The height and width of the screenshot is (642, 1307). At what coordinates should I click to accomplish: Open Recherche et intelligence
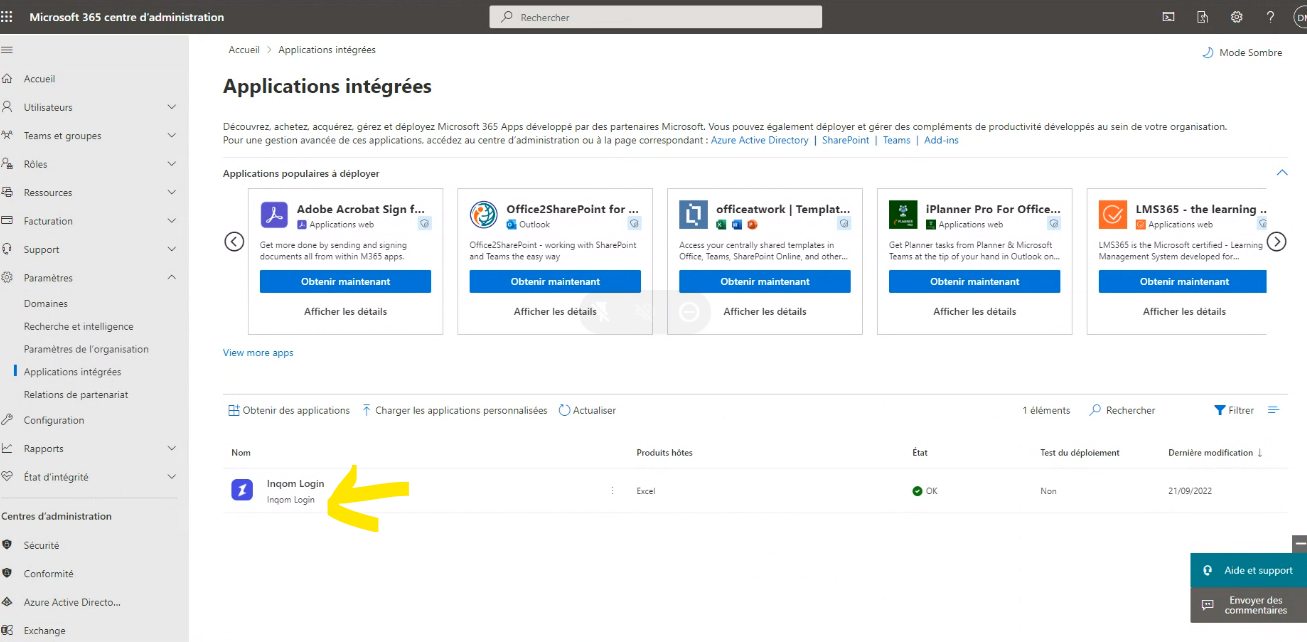point(79,327)
